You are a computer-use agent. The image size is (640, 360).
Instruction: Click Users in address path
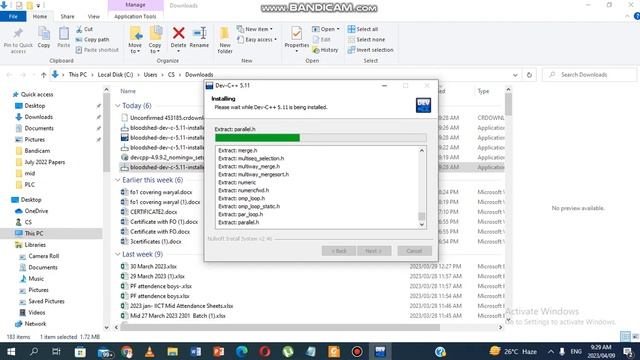click(150, 75)
